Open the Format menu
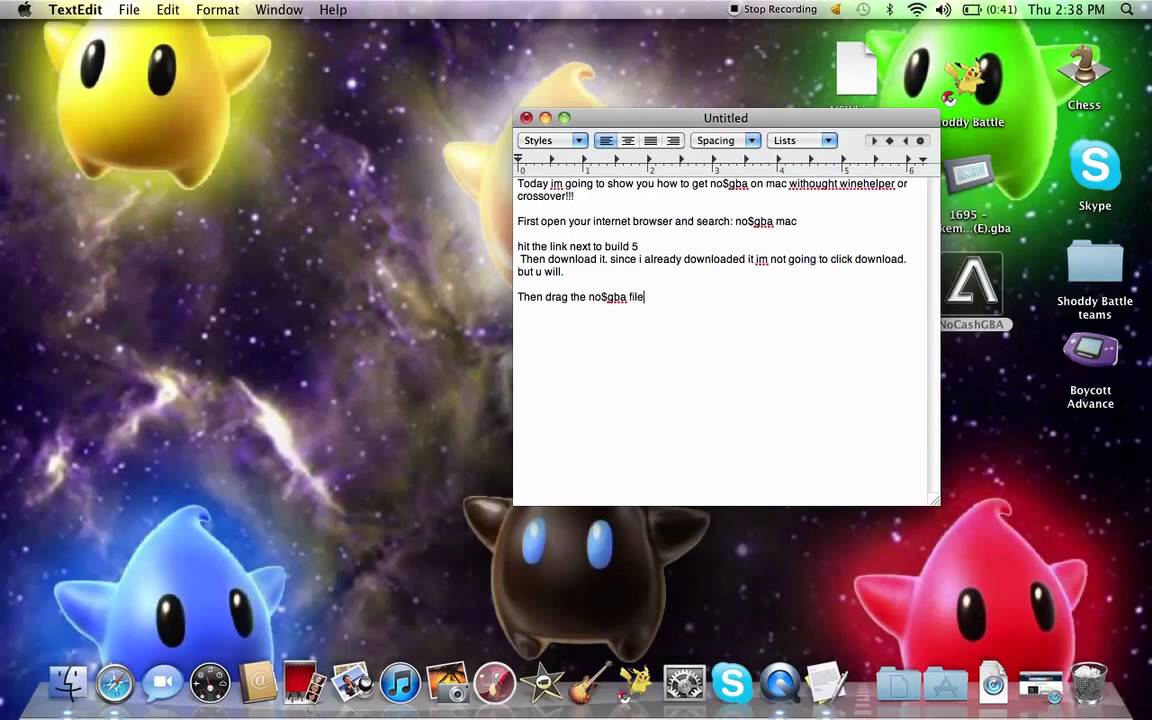 point(217,10)
